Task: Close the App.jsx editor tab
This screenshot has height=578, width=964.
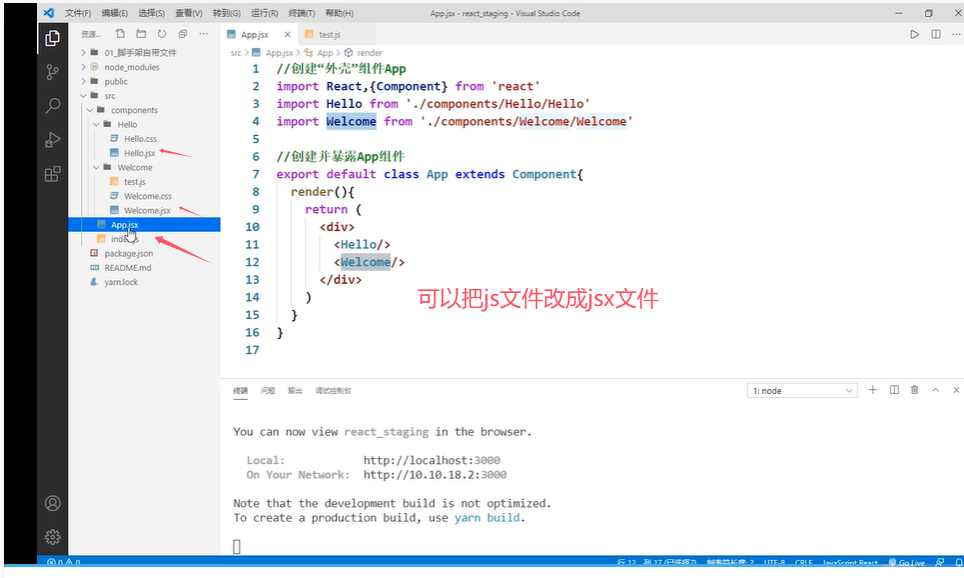Action: pos(287,34)
